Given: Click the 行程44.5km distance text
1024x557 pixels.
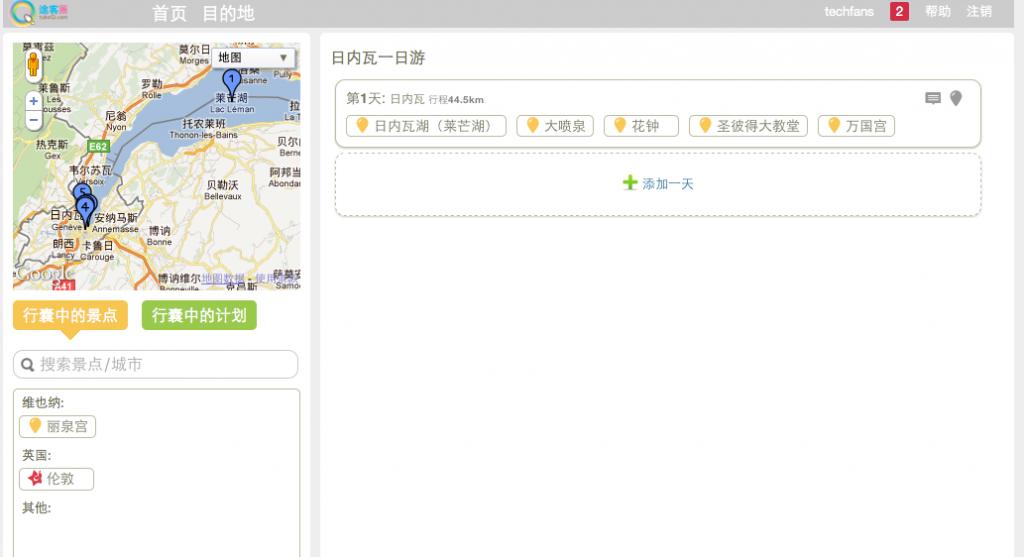Looking at the screenshot, I should coord(456,100).
